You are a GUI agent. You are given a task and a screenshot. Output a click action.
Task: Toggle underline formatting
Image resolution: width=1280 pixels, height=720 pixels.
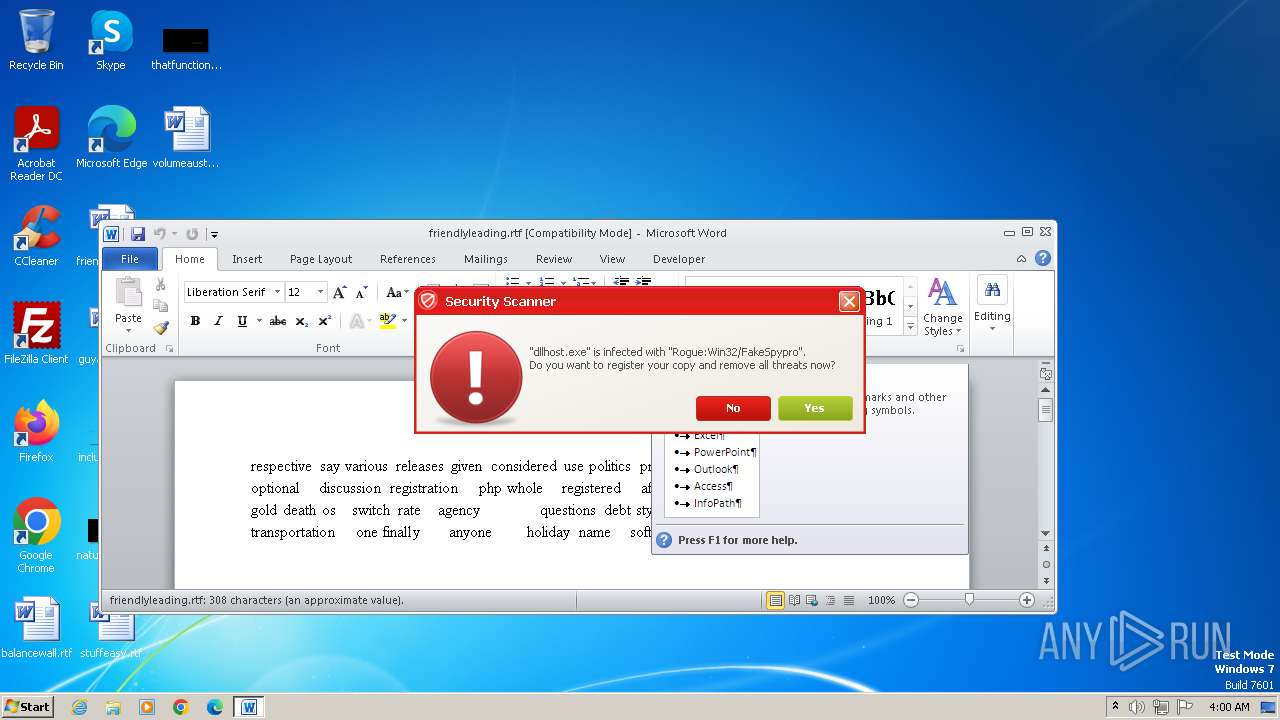pyautogui.click(x=242, y=321)
